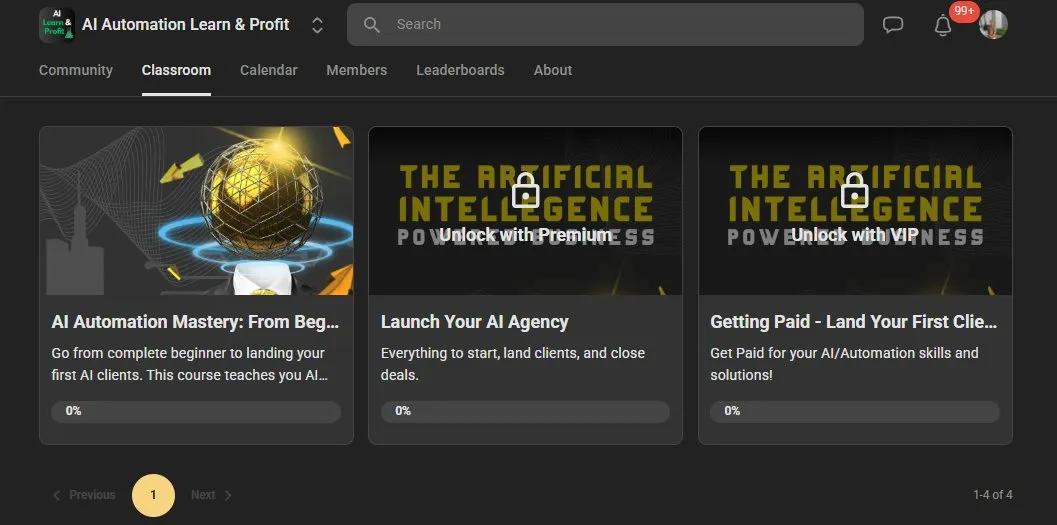Viewport: 1057px width, 525px height.
Task: Click the lock icon on Getting Paid course
Action: coord(855,192)
